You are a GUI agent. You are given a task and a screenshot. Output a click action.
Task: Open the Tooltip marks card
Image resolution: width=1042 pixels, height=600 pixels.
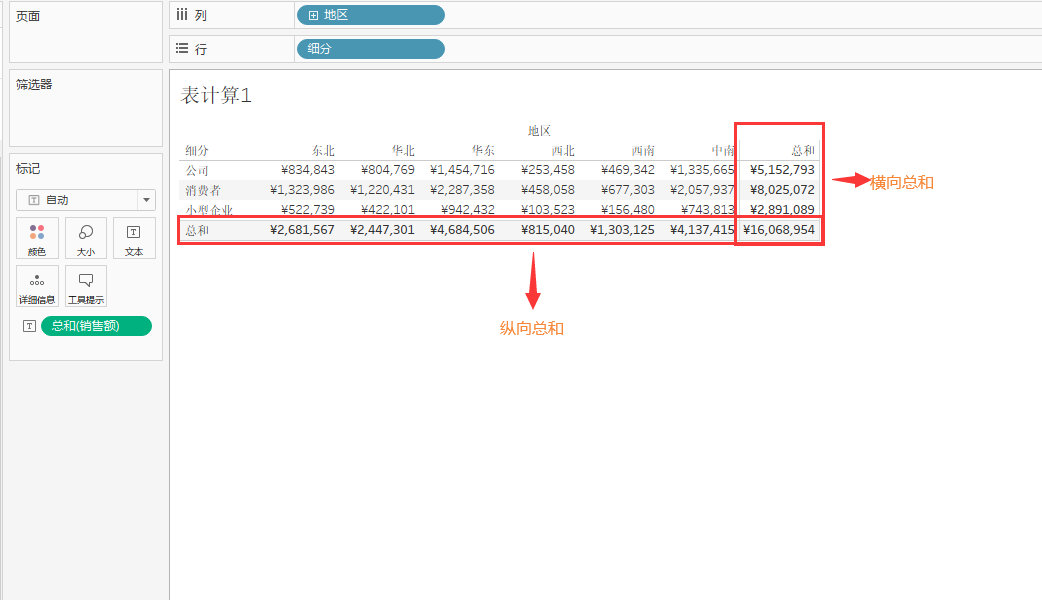[x=86, y=286]
